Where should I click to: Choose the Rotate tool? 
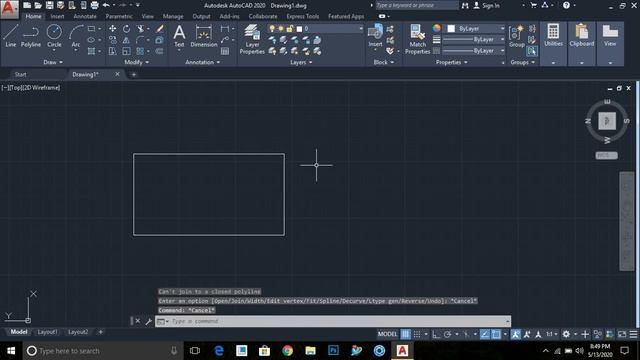point(127,29)
